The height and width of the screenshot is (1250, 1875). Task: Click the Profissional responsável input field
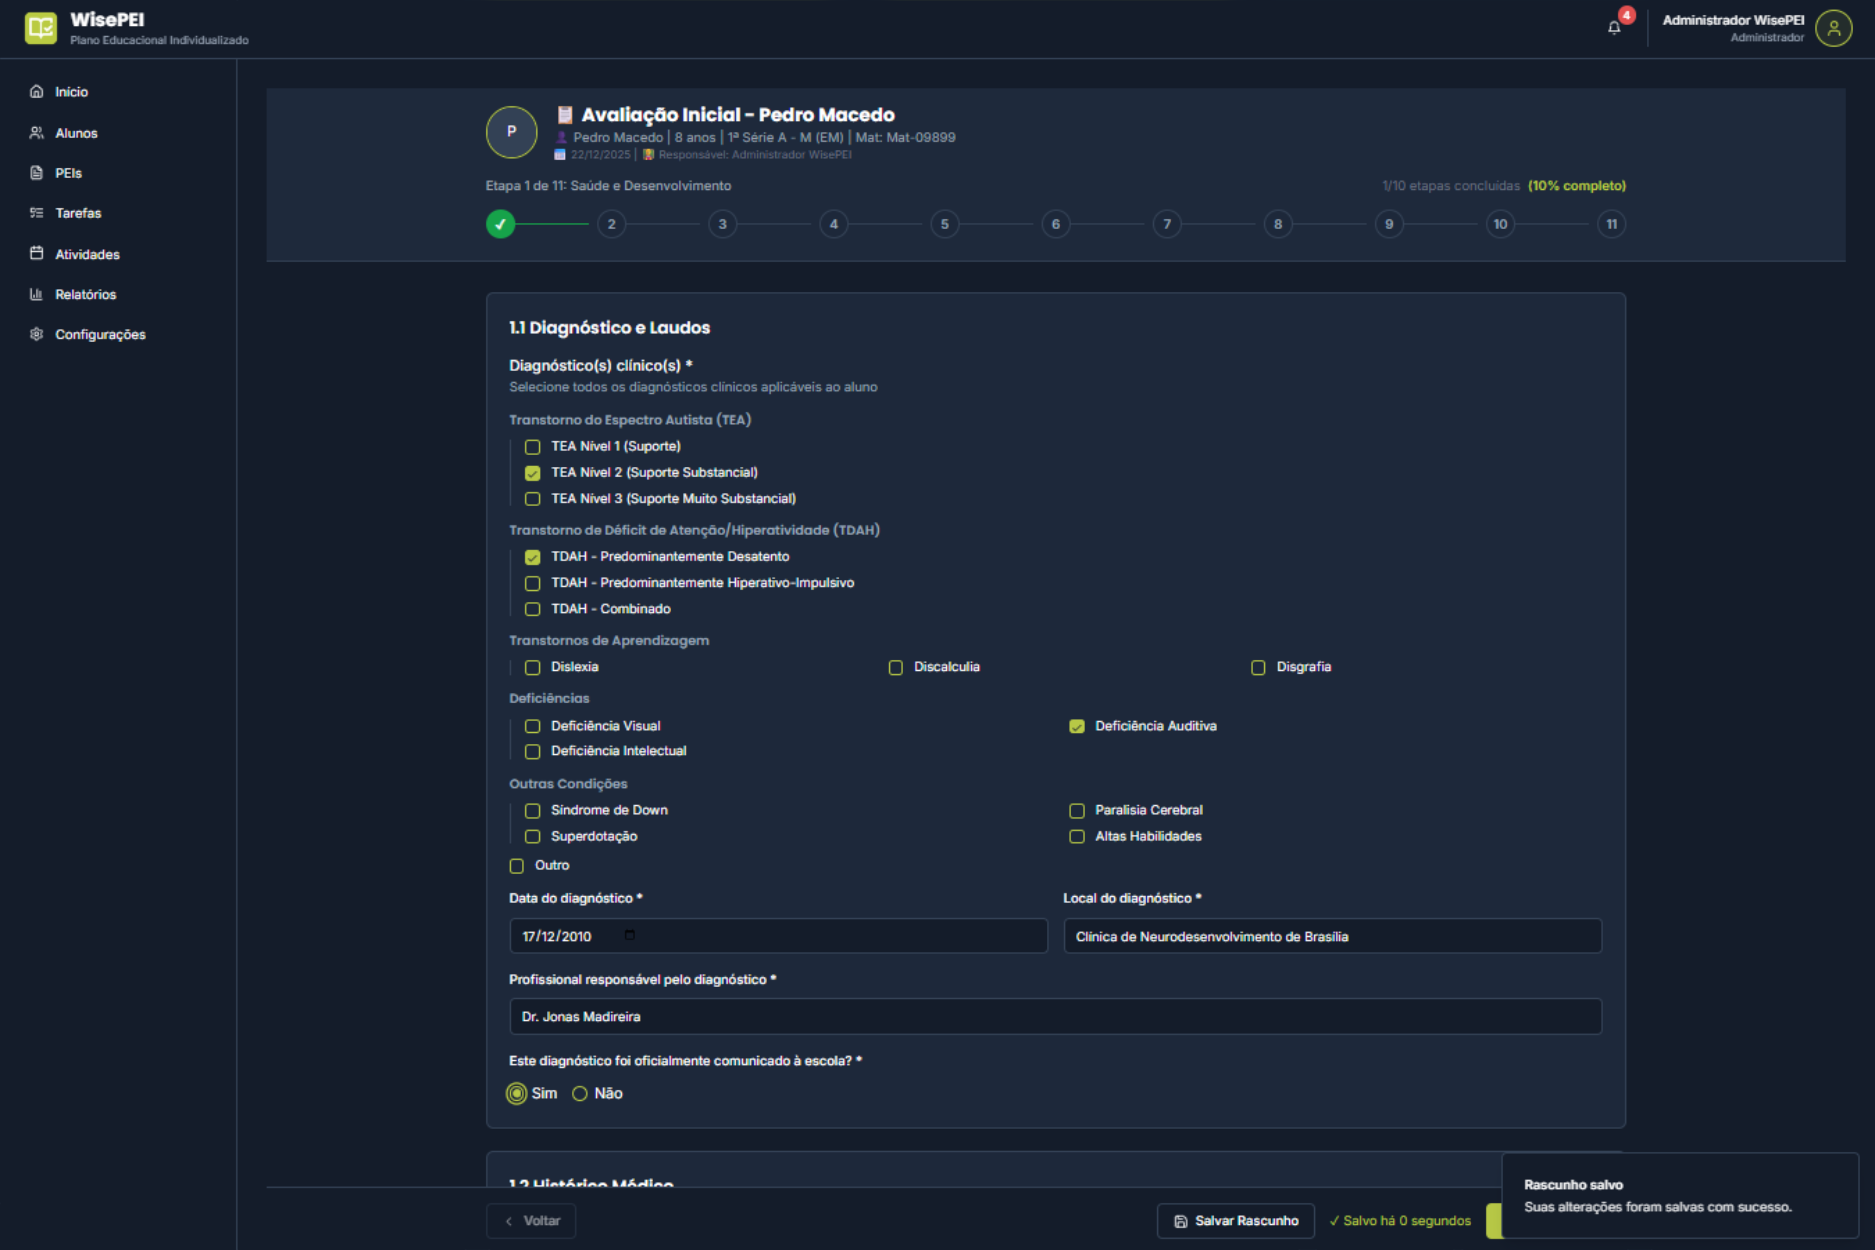(x=1055, y=1017)
